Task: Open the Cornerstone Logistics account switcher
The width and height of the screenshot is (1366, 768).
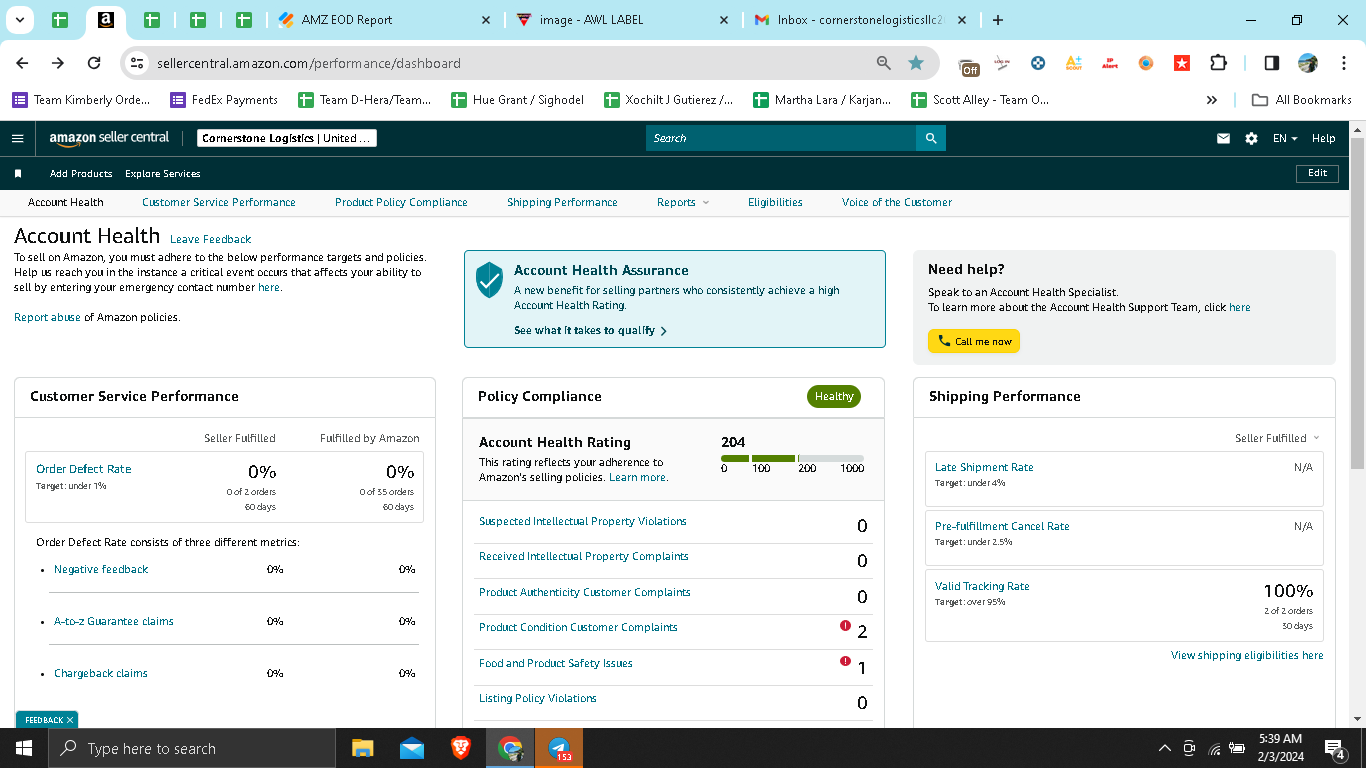Action: [287, 138]
